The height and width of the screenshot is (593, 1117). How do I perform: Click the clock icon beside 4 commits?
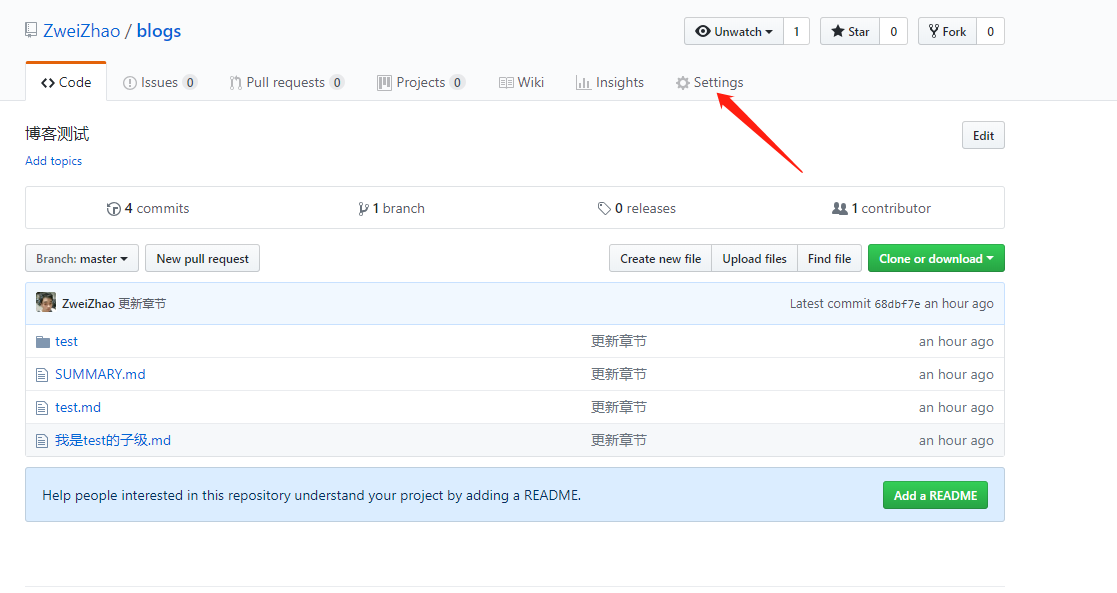(114, 208)
